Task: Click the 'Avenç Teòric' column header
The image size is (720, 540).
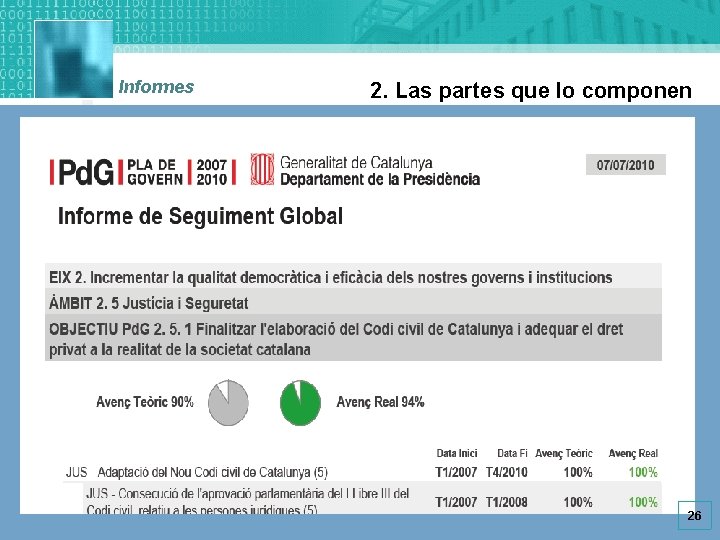Action: [564, 454]
